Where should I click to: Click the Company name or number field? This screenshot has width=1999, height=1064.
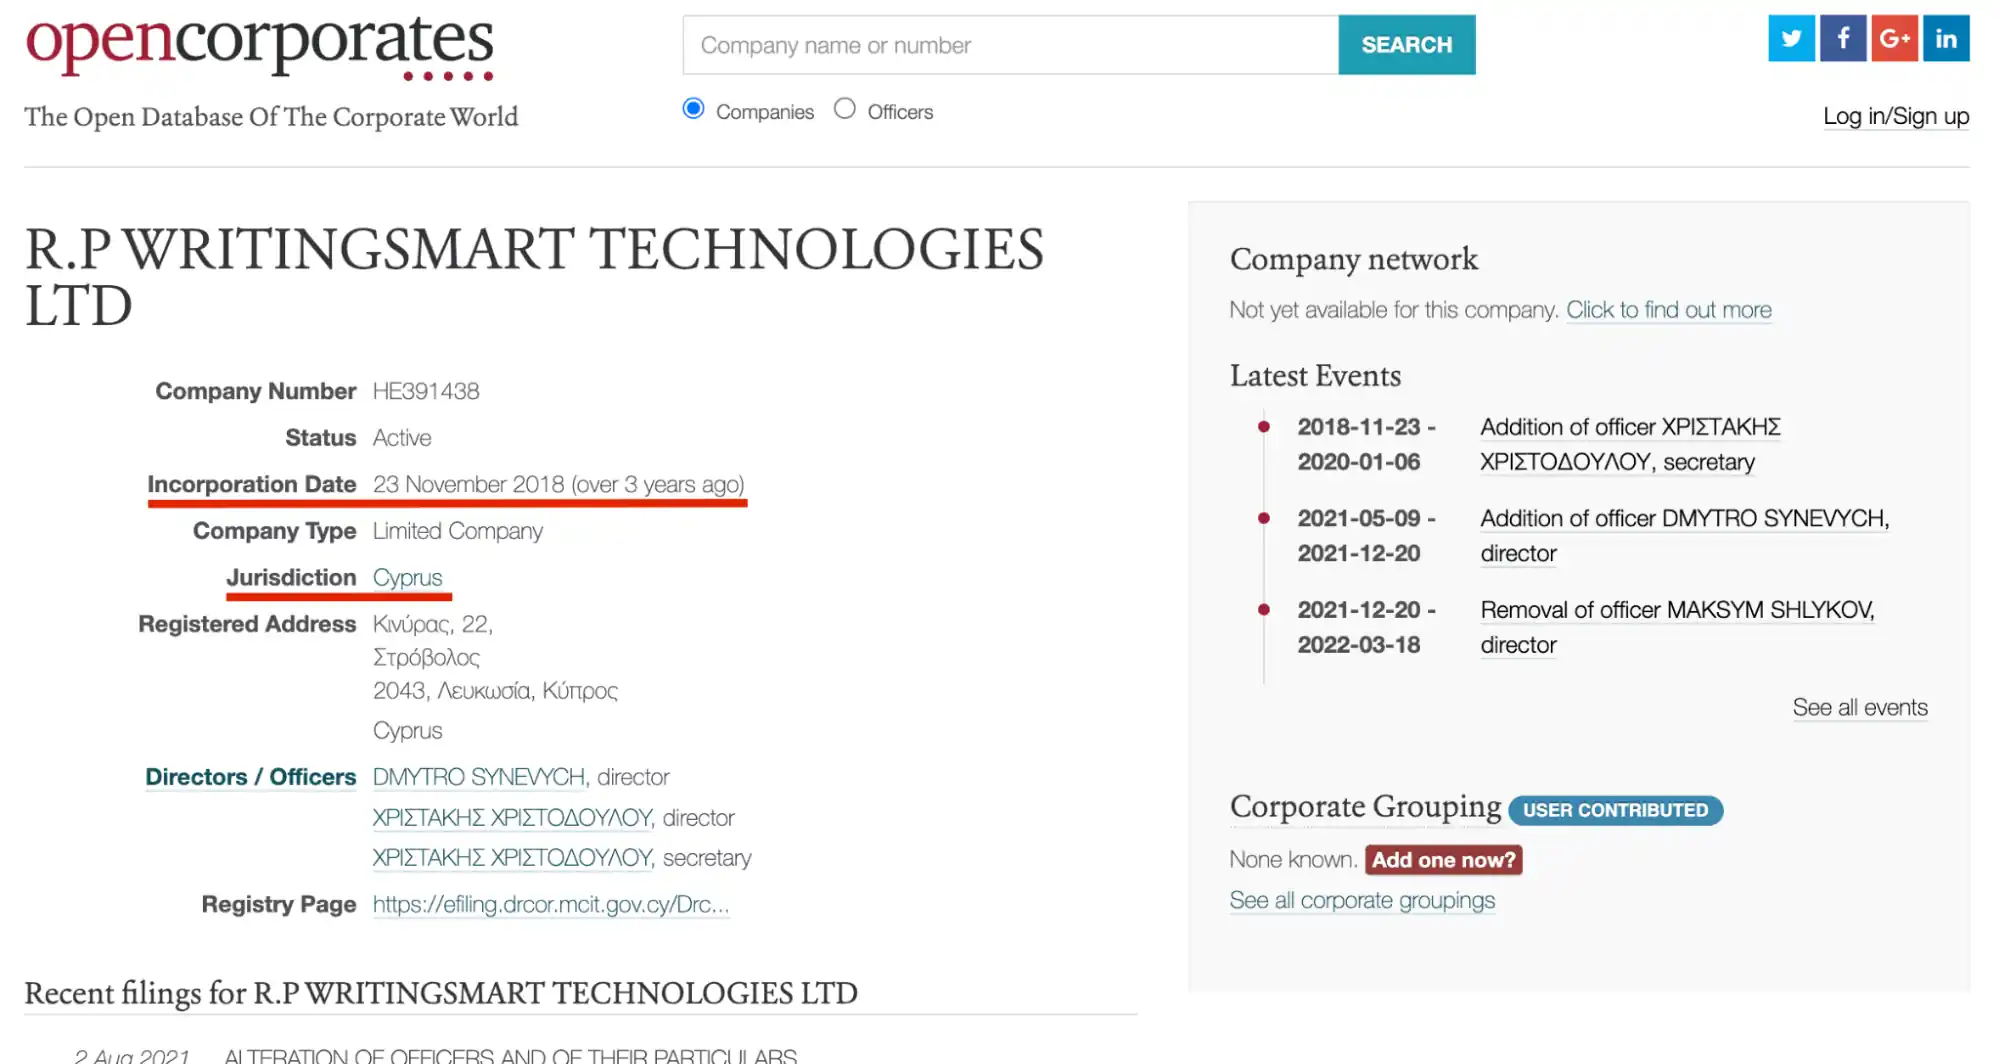point(1010,45)
